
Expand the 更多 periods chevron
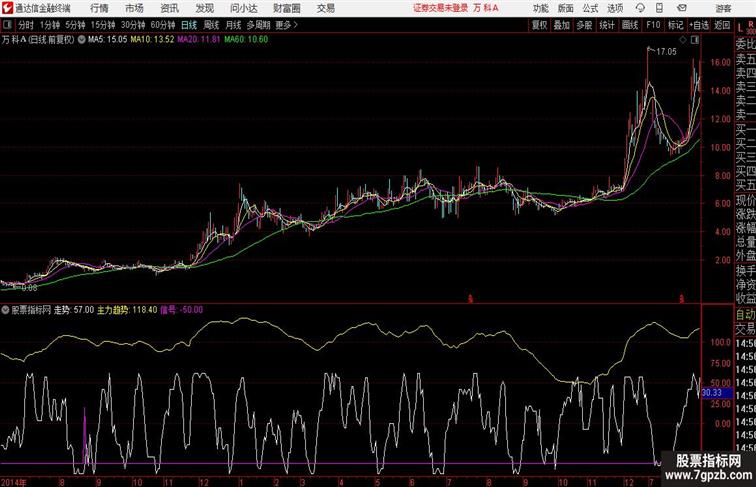296,25
